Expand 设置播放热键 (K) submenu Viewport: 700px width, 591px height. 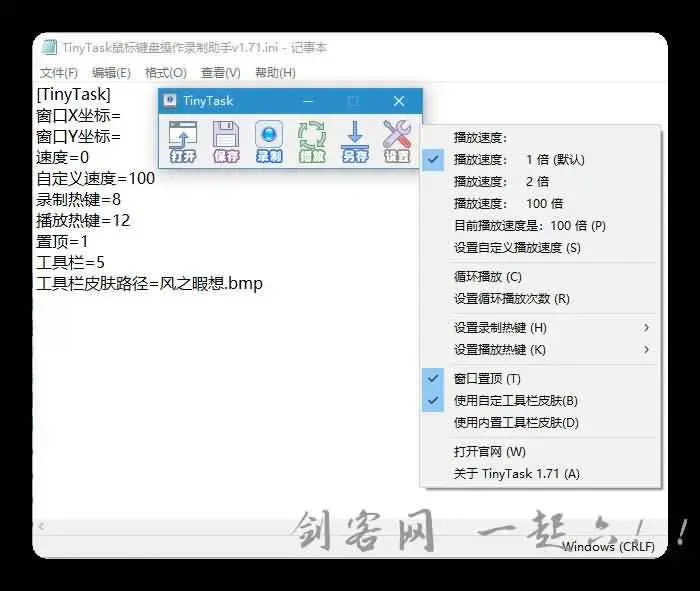coord(540,350)
